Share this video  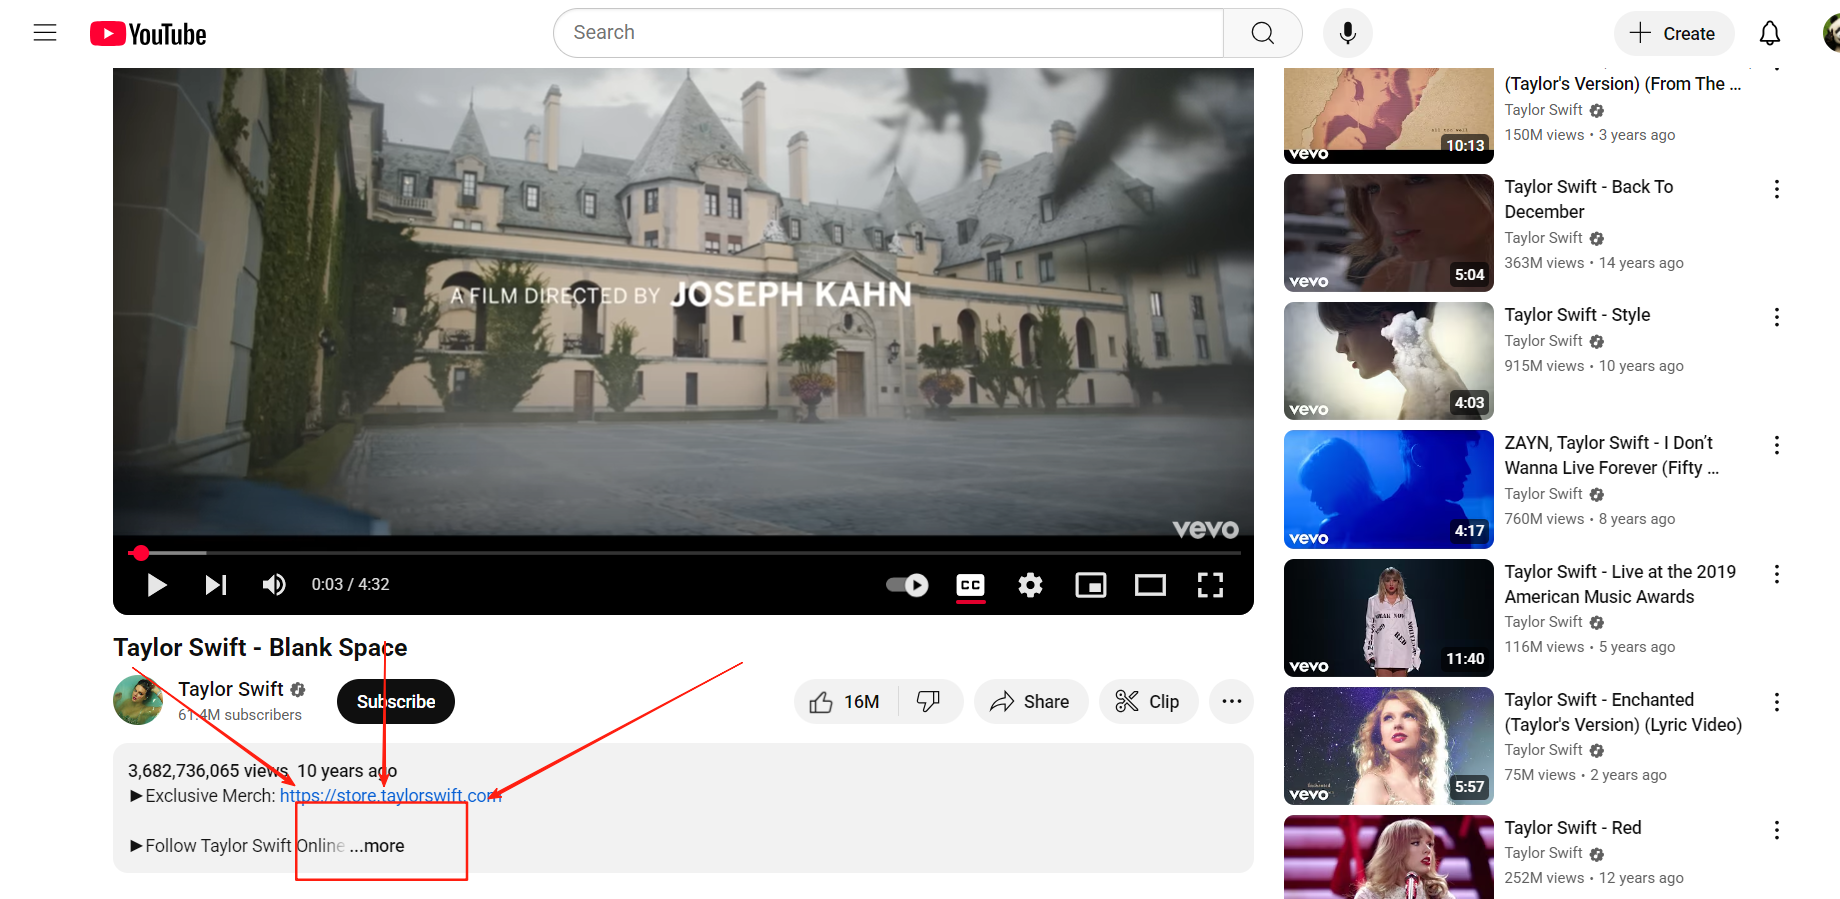(x=1031, y=702)
